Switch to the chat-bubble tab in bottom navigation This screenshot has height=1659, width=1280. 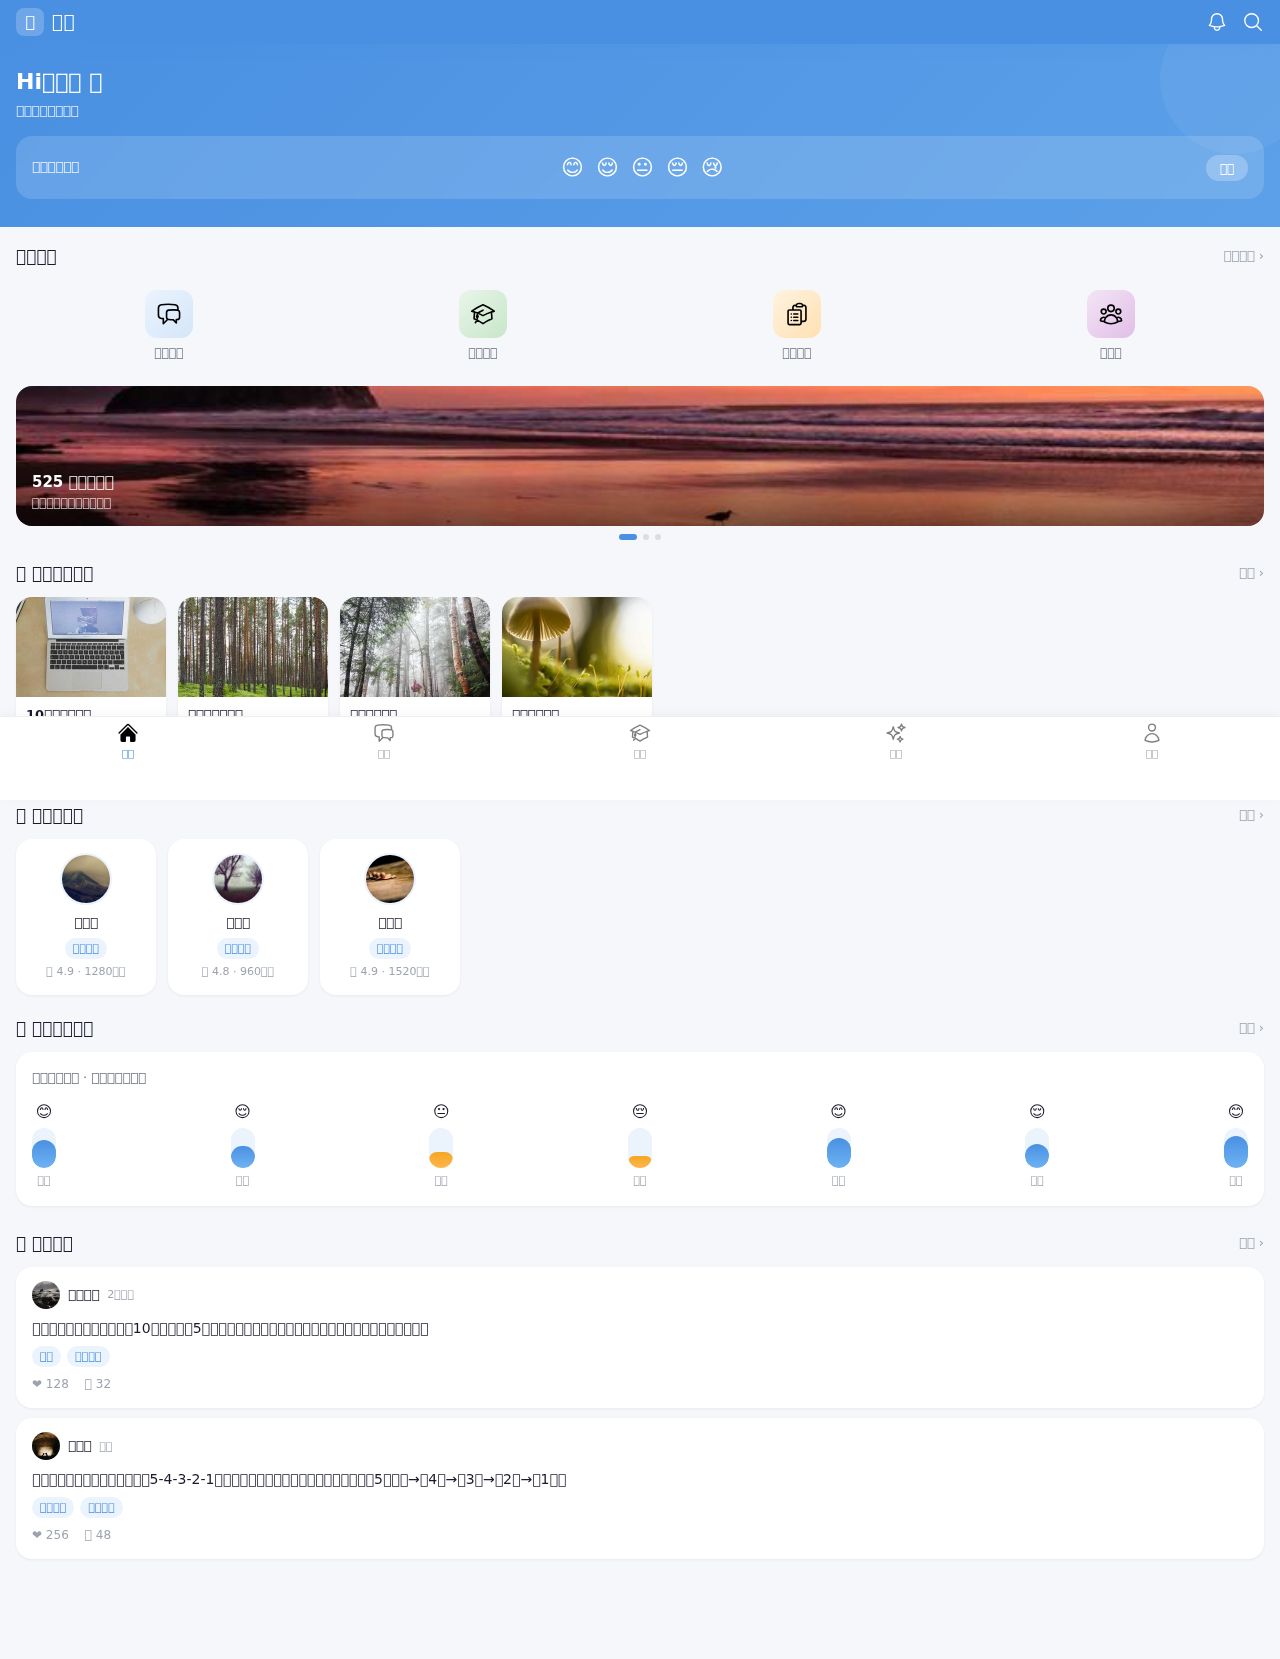coord(384,741)
